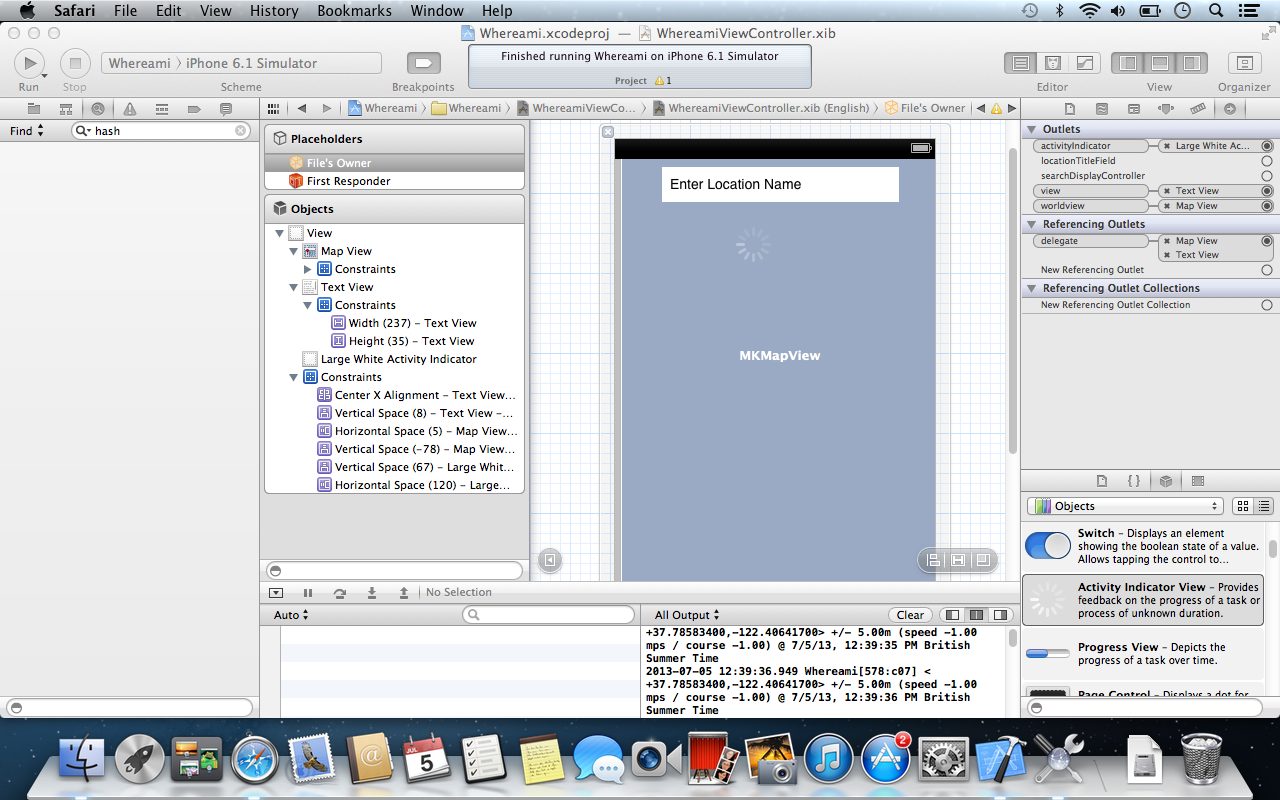1280x800 pixels.
Task: Show the Size inspector
Action: click(x=1198, y=108)
